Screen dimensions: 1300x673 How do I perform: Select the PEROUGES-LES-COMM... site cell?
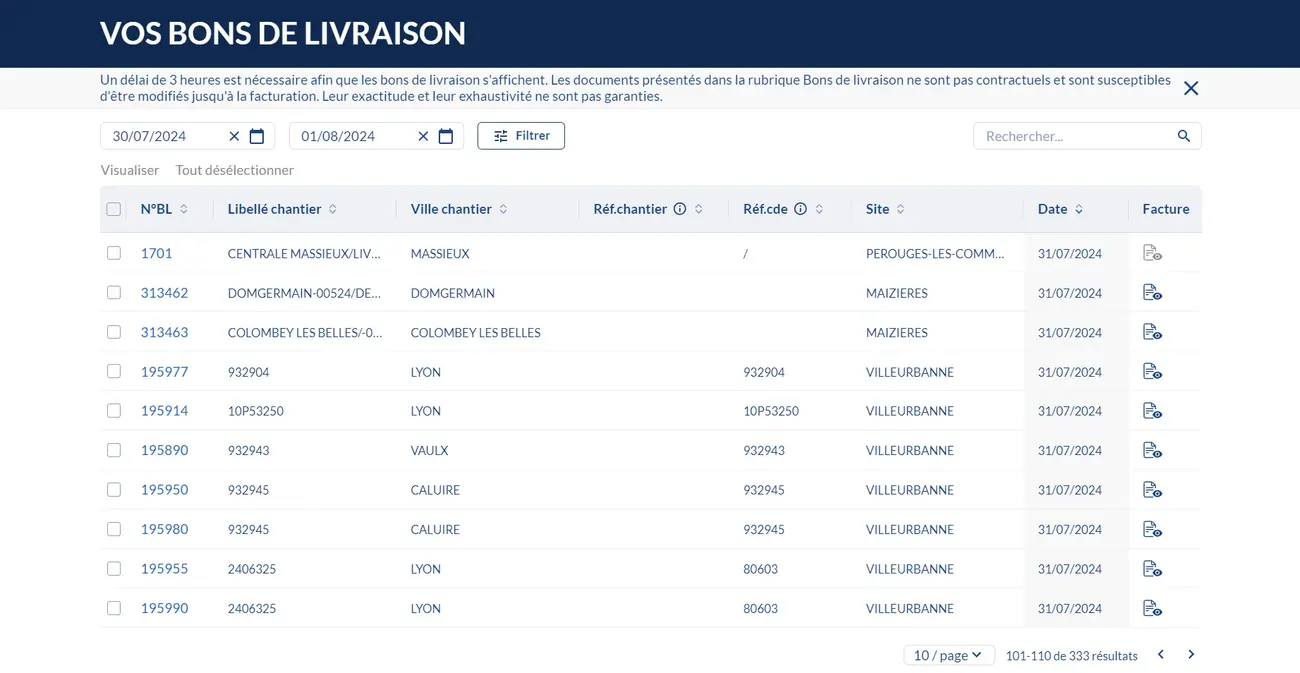935,254
